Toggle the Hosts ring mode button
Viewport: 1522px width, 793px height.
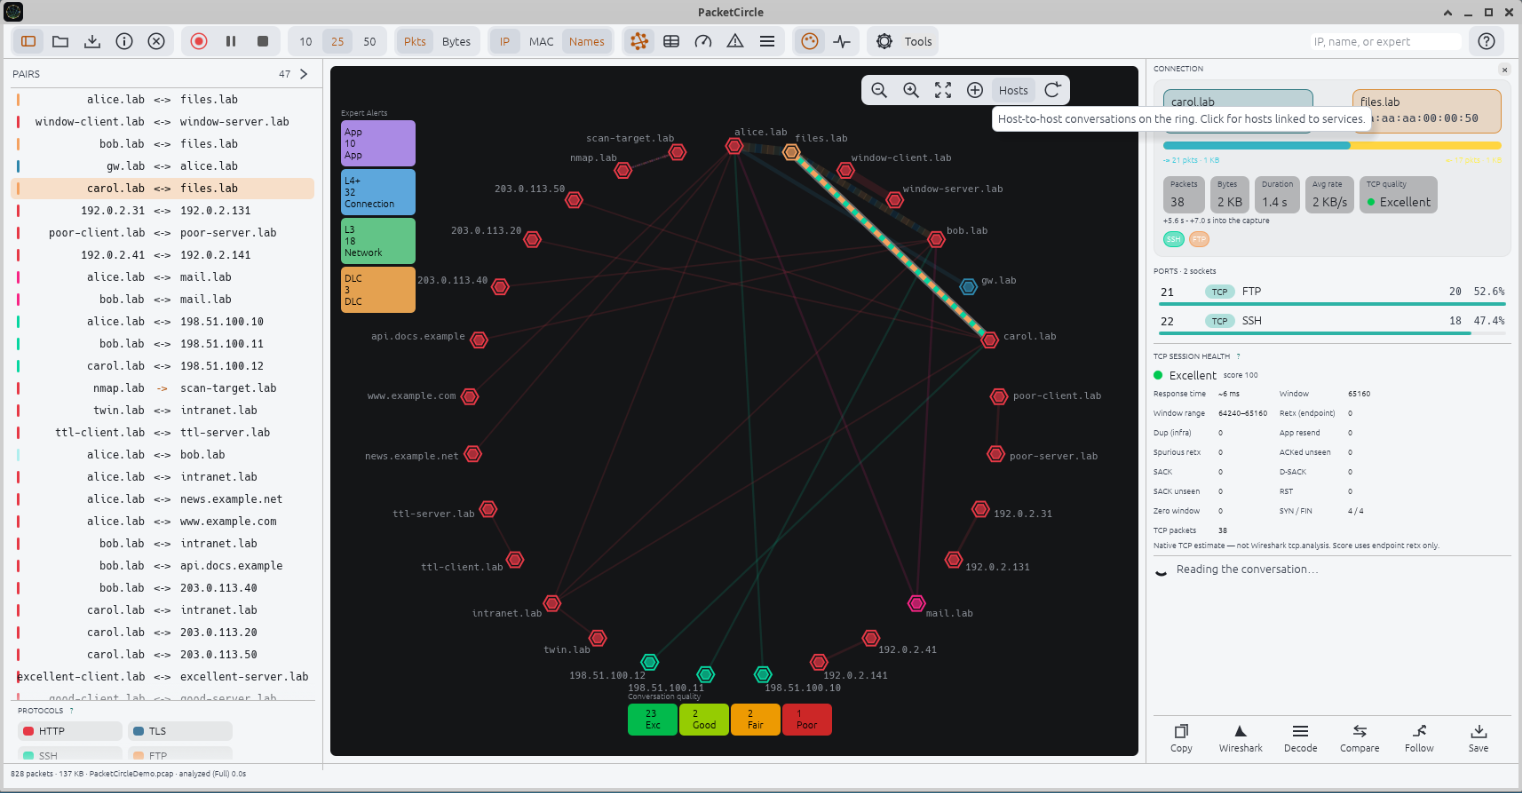[x=1013, y=90]
